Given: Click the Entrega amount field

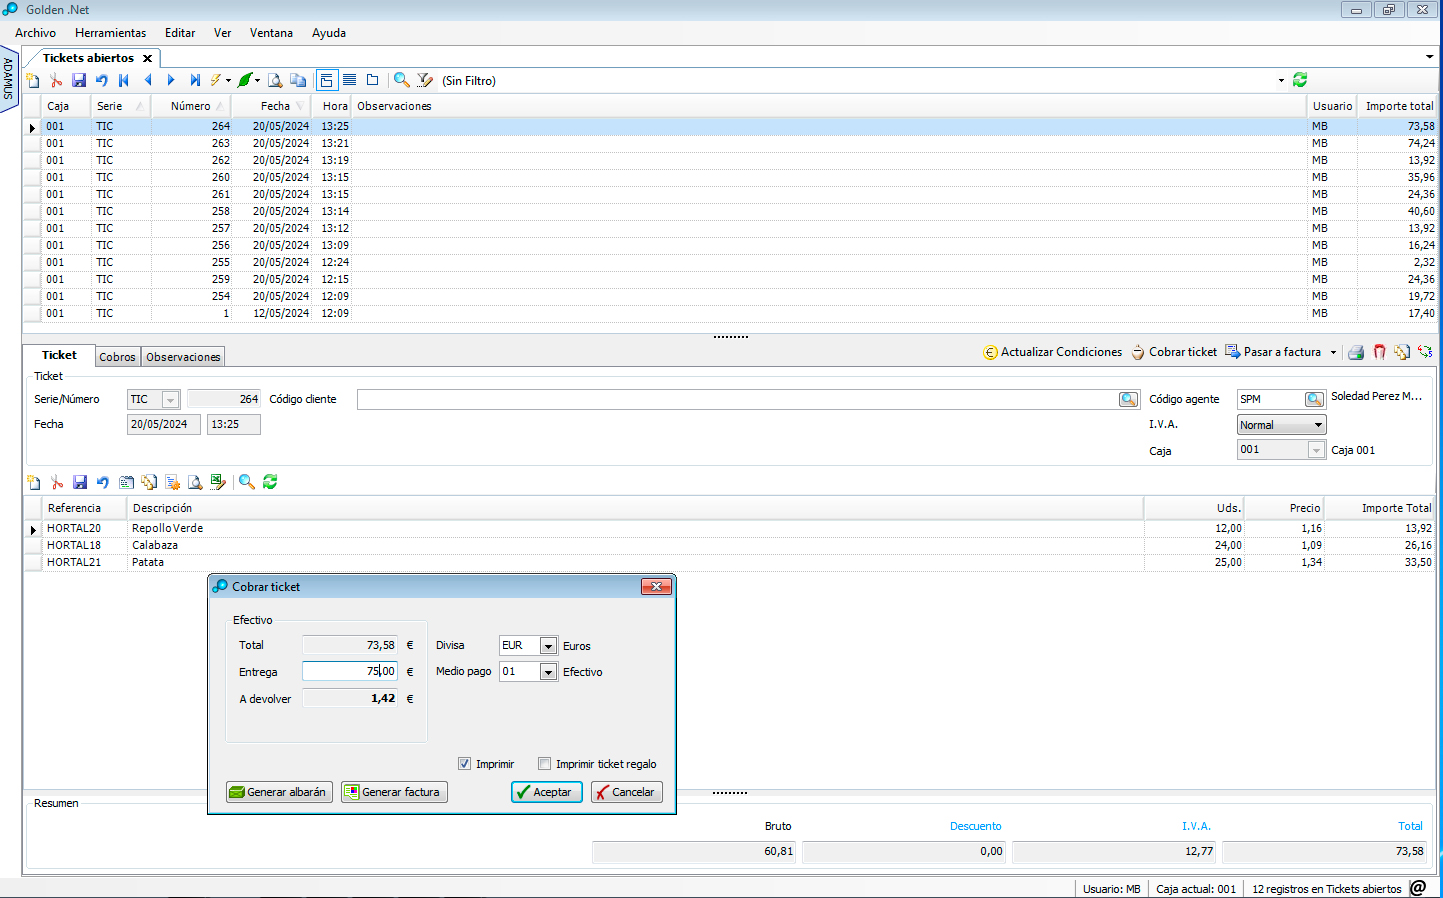Looking at the screenshot, I should (x=350, y=672).
